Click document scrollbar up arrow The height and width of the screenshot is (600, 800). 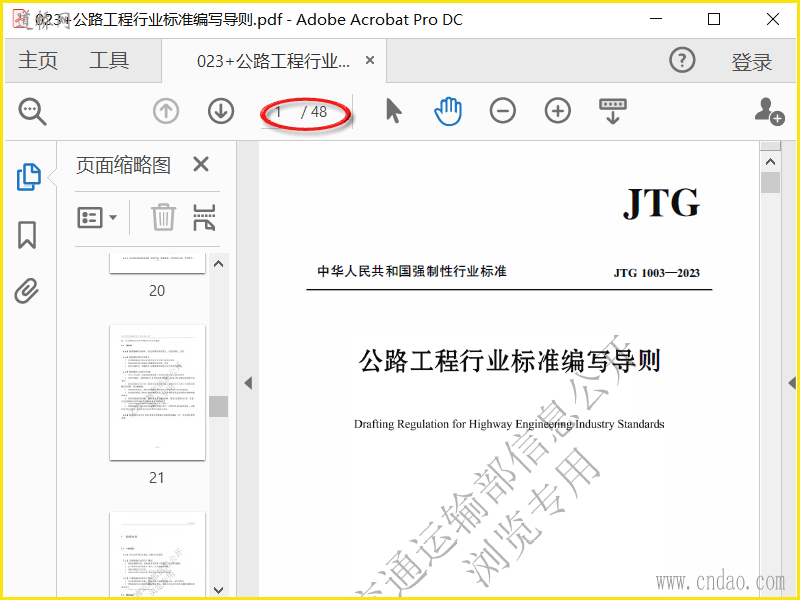770,162
